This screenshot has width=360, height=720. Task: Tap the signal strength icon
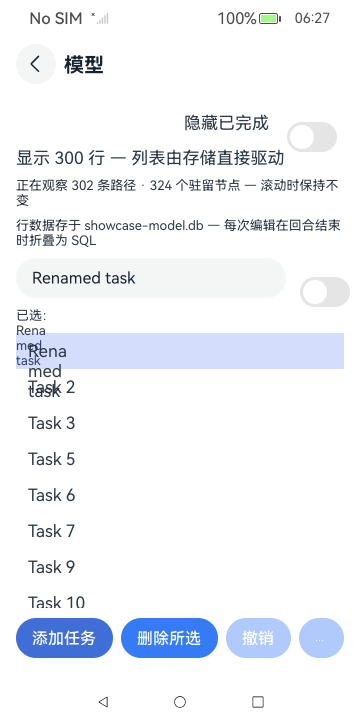101,18
